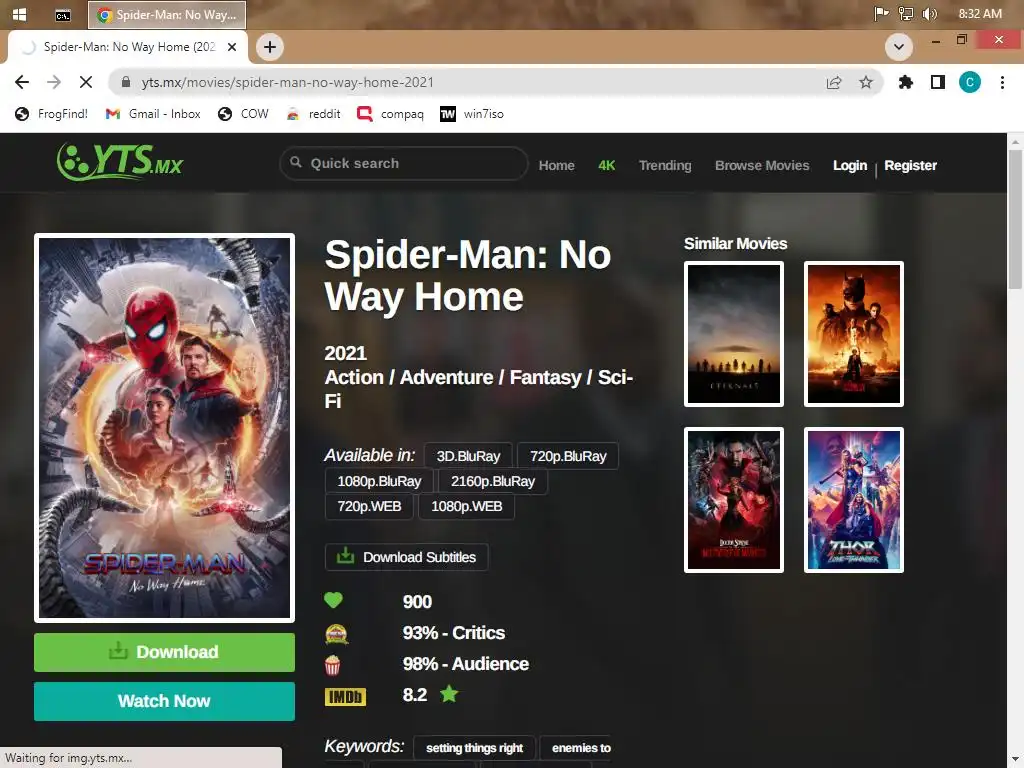Viewport: 1024px width, 768px height.
Task: Open the Gmail - Inbox bookmark
Action: pyautogui.click(x=153, y=114)
